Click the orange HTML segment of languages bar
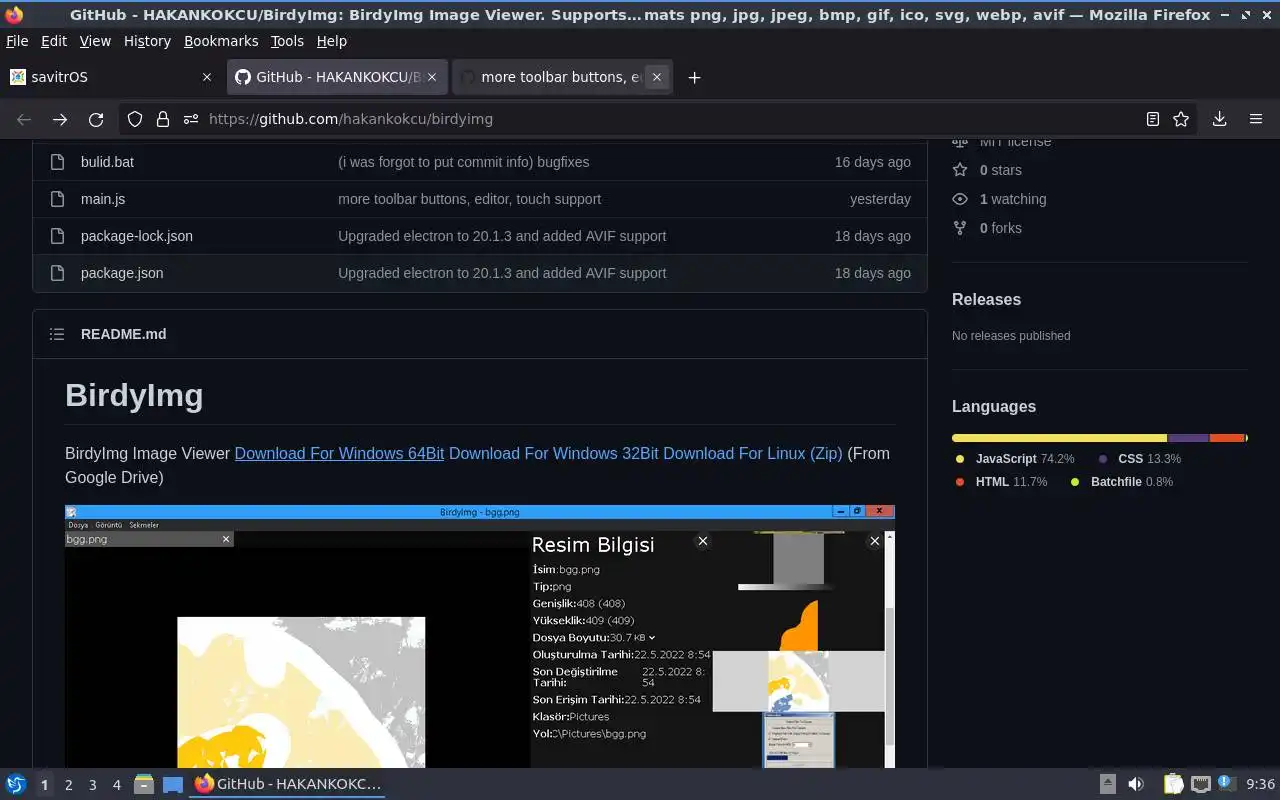This screenshot has height=800, width=1280. coord(1227,438)
